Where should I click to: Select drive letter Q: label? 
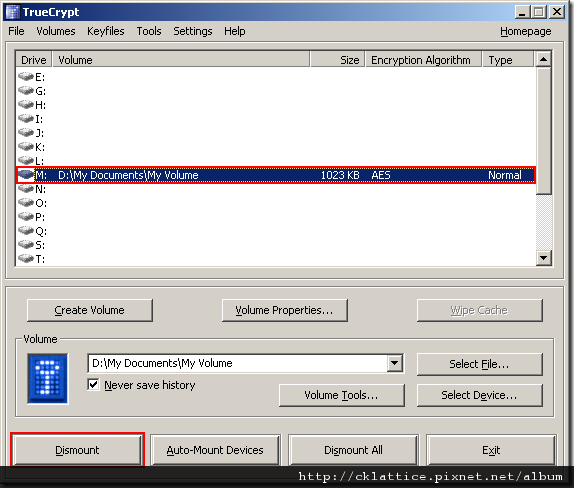point(41,231)
